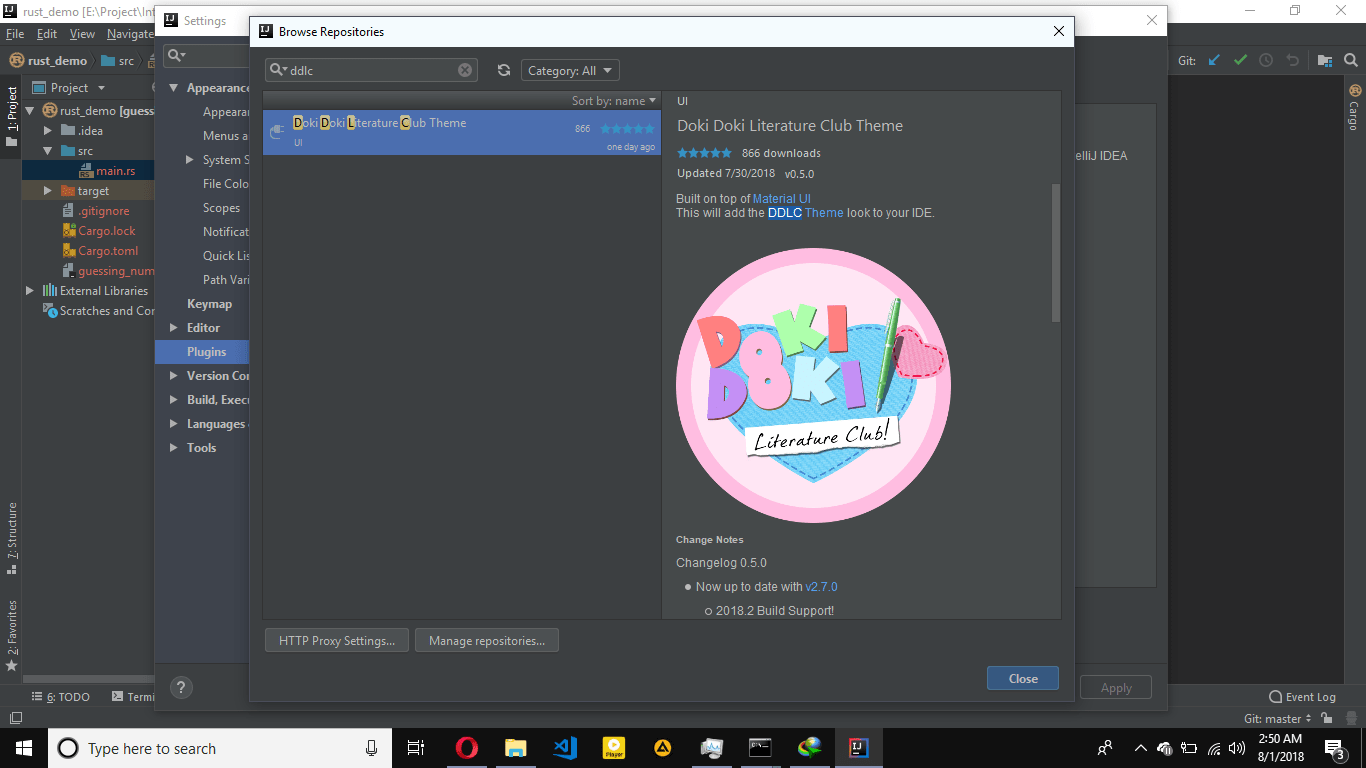
Task: Open Visual Studio Code from taskbar
Action: coord(564,747)
